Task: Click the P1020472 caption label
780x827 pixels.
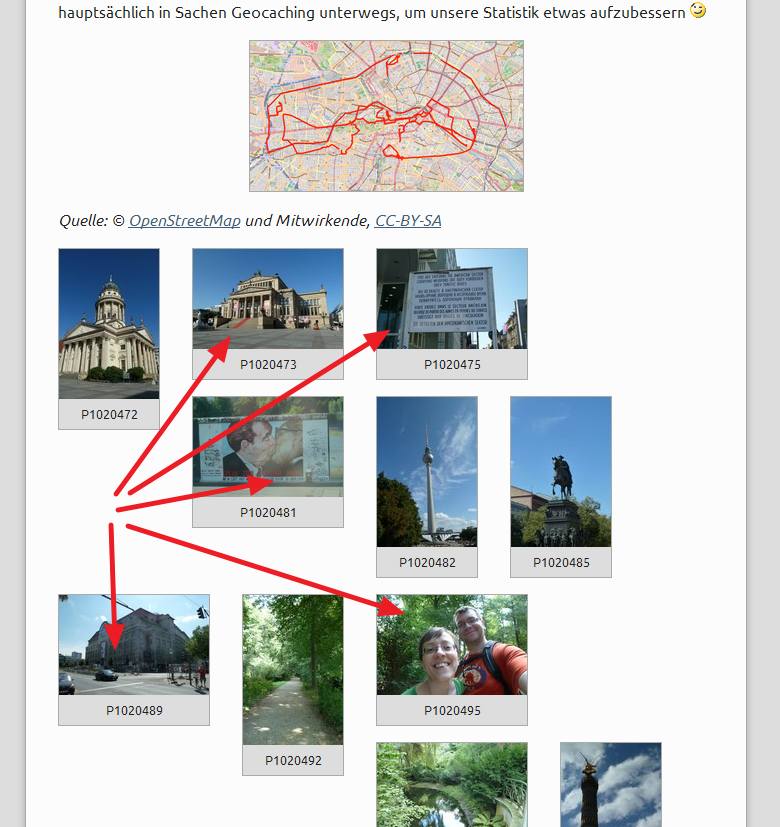Action: (x=109, y=414)
